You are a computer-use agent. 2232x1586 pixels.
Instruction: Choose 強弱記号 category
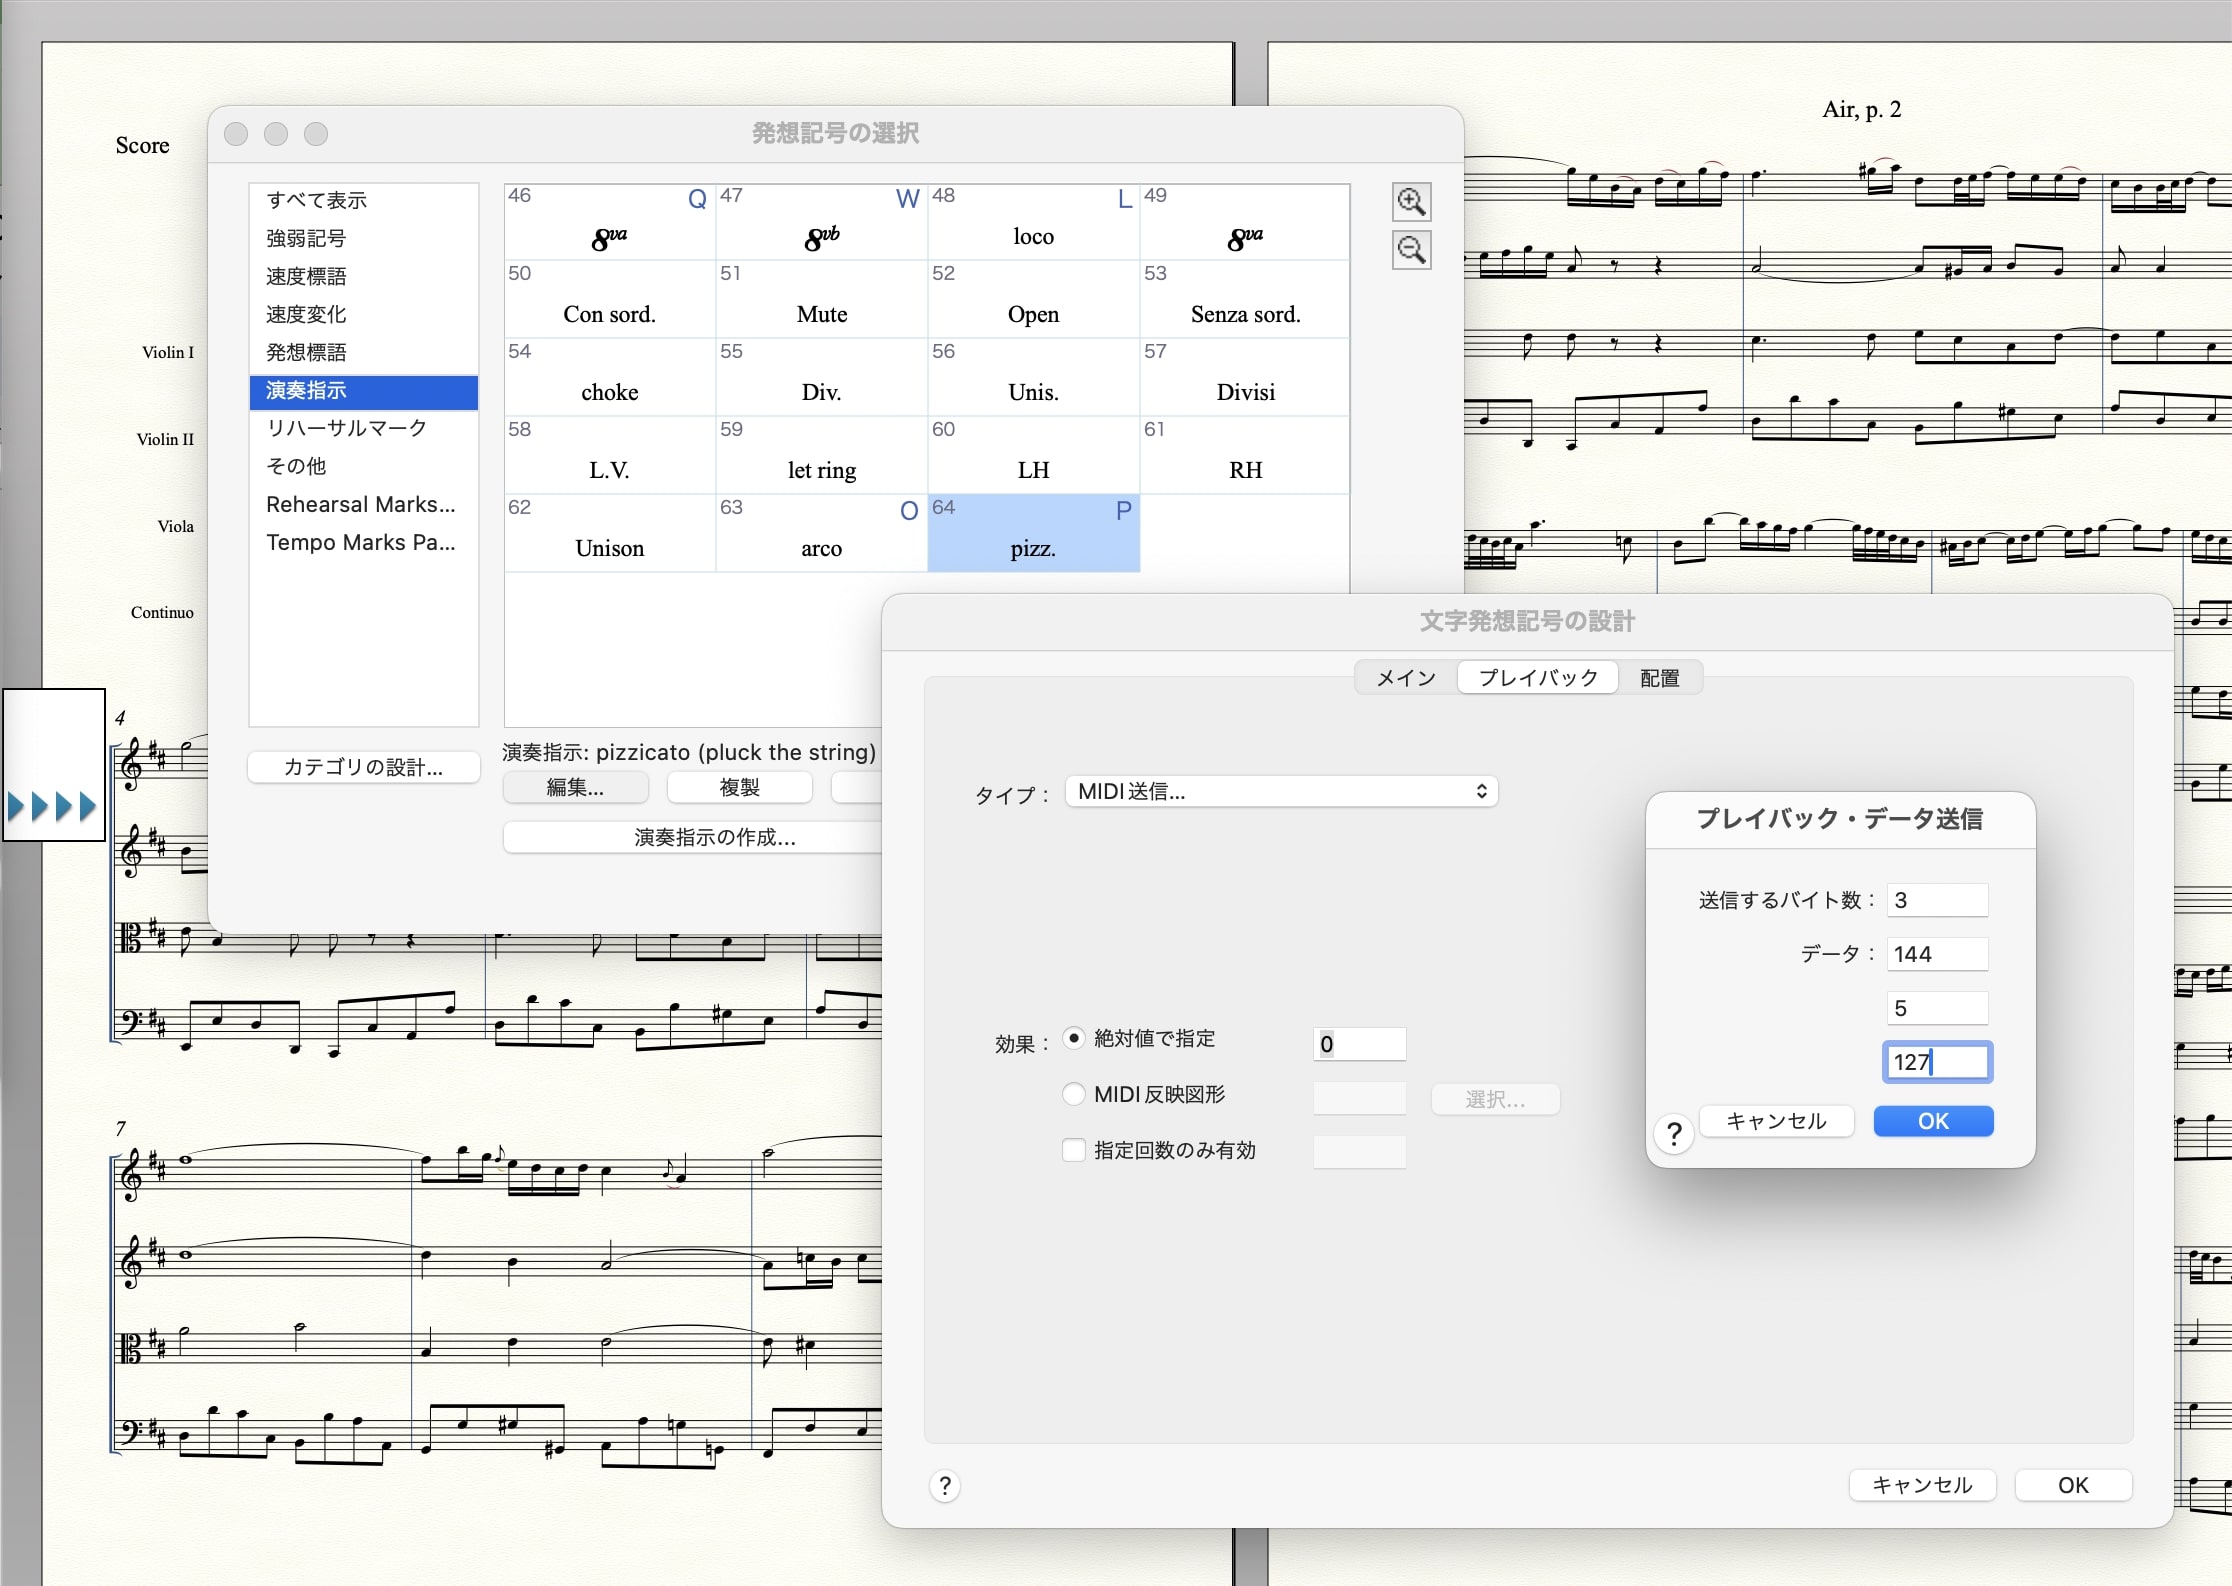click(x=364, y=238)
